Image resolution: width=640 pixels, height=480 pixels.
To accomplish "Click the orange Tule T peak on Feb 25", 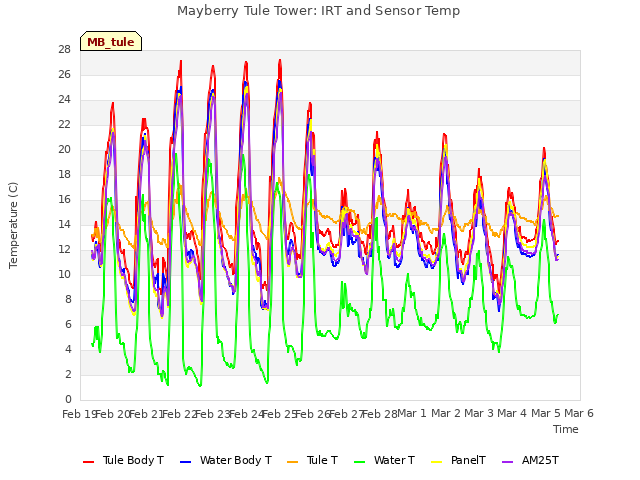I will (279, 178).
